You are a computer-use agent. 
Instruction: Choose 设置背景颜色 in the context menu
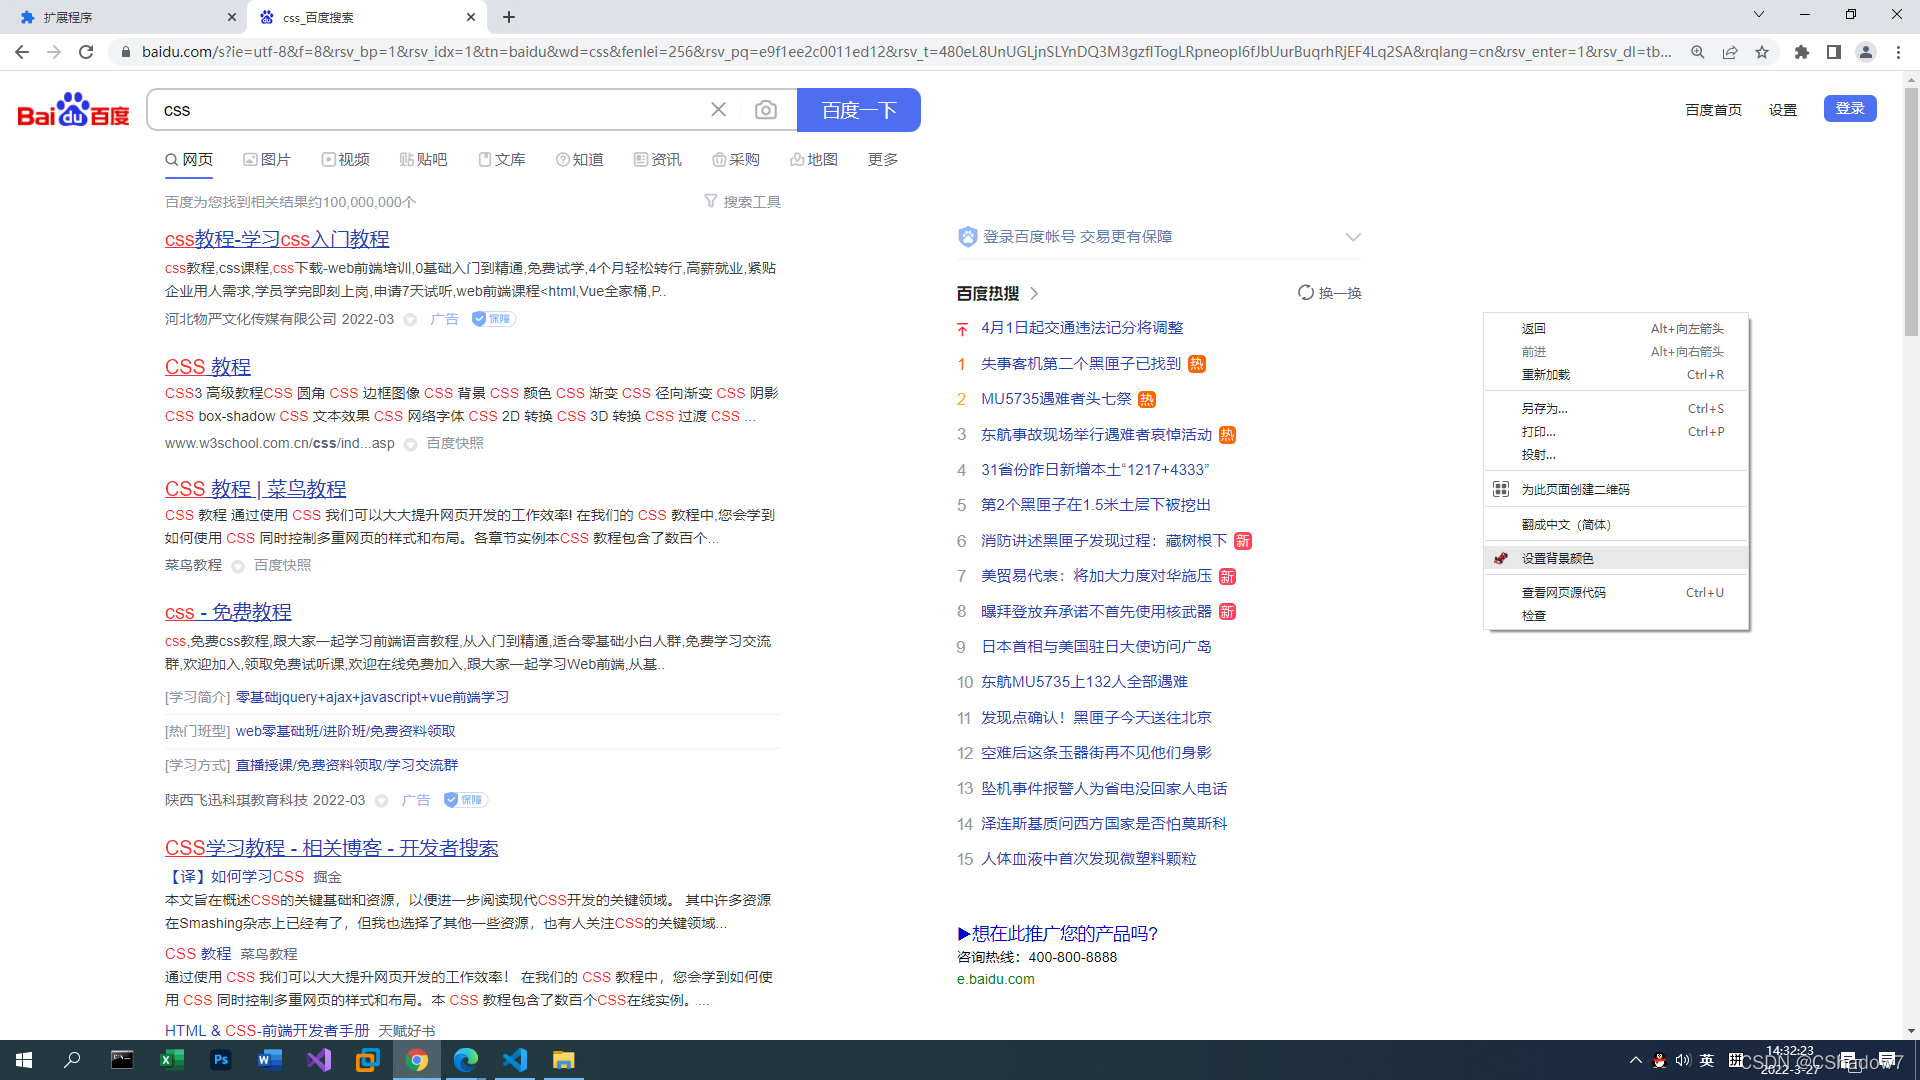1616,558
